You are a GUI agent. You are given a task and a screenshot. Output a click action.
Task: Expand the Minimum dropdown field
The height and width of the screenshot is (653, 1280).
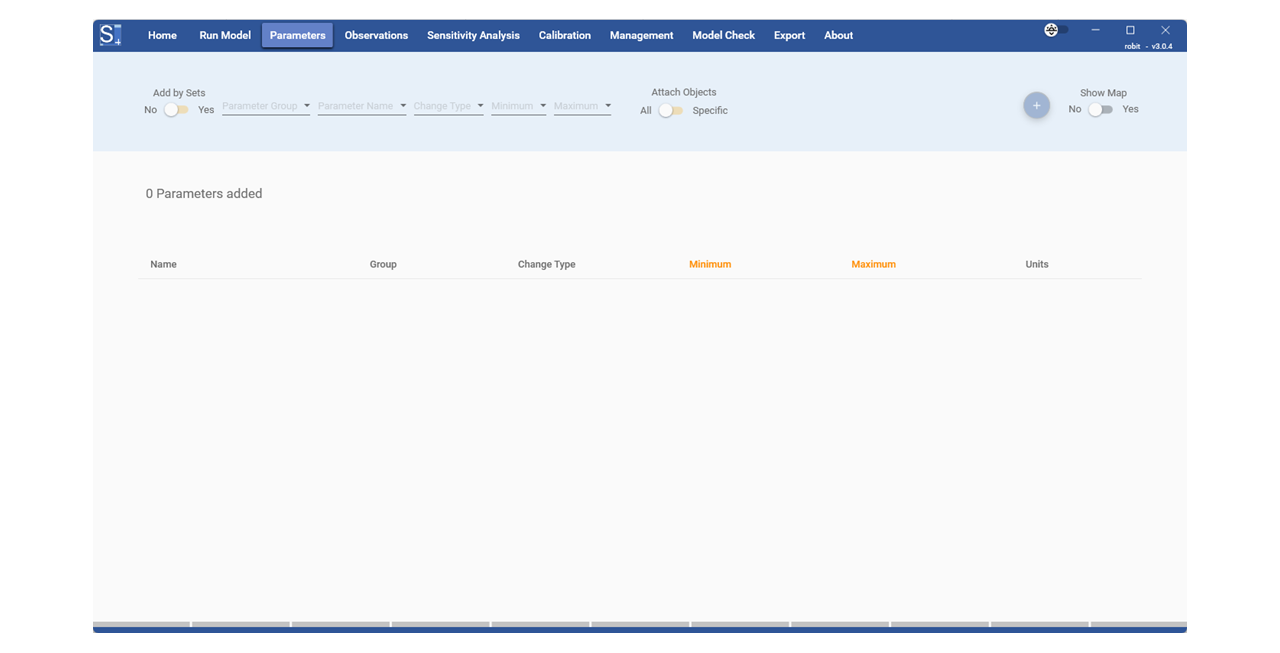point(518,106)
